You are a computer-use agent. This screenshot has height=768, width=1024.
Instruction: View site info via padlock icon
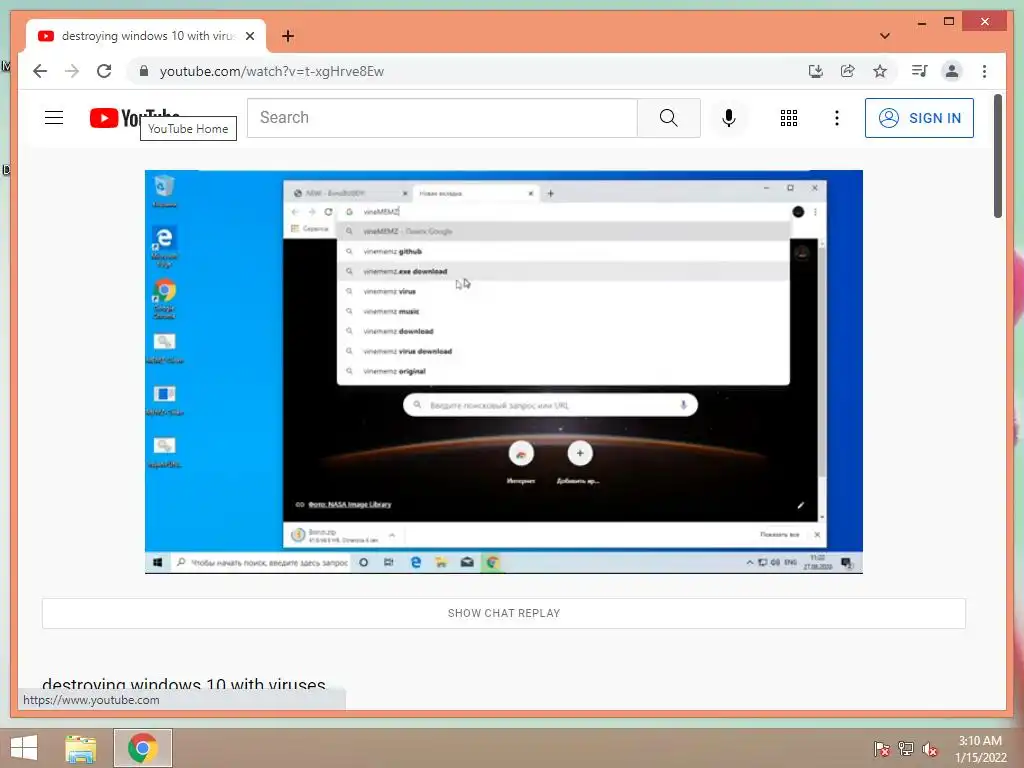(x=144, y=71)
